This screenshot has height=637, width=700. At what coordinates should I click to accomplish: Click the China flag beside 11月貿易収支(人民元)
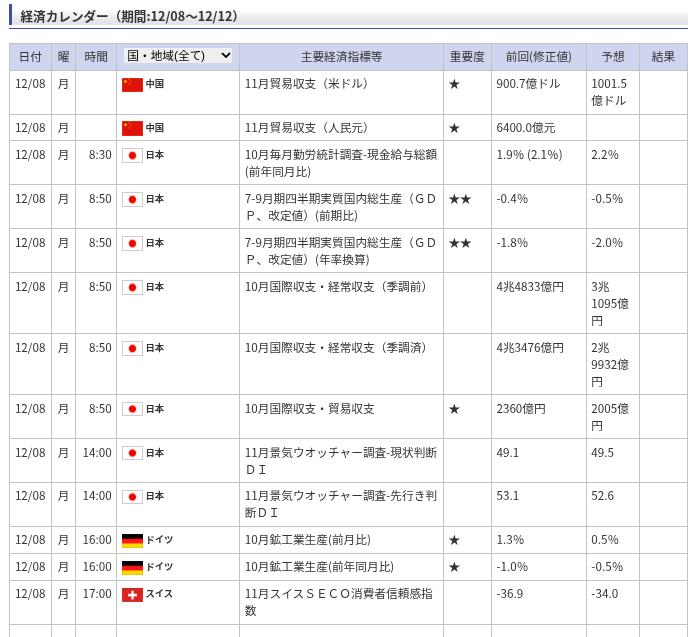click(x=132, y=128)
